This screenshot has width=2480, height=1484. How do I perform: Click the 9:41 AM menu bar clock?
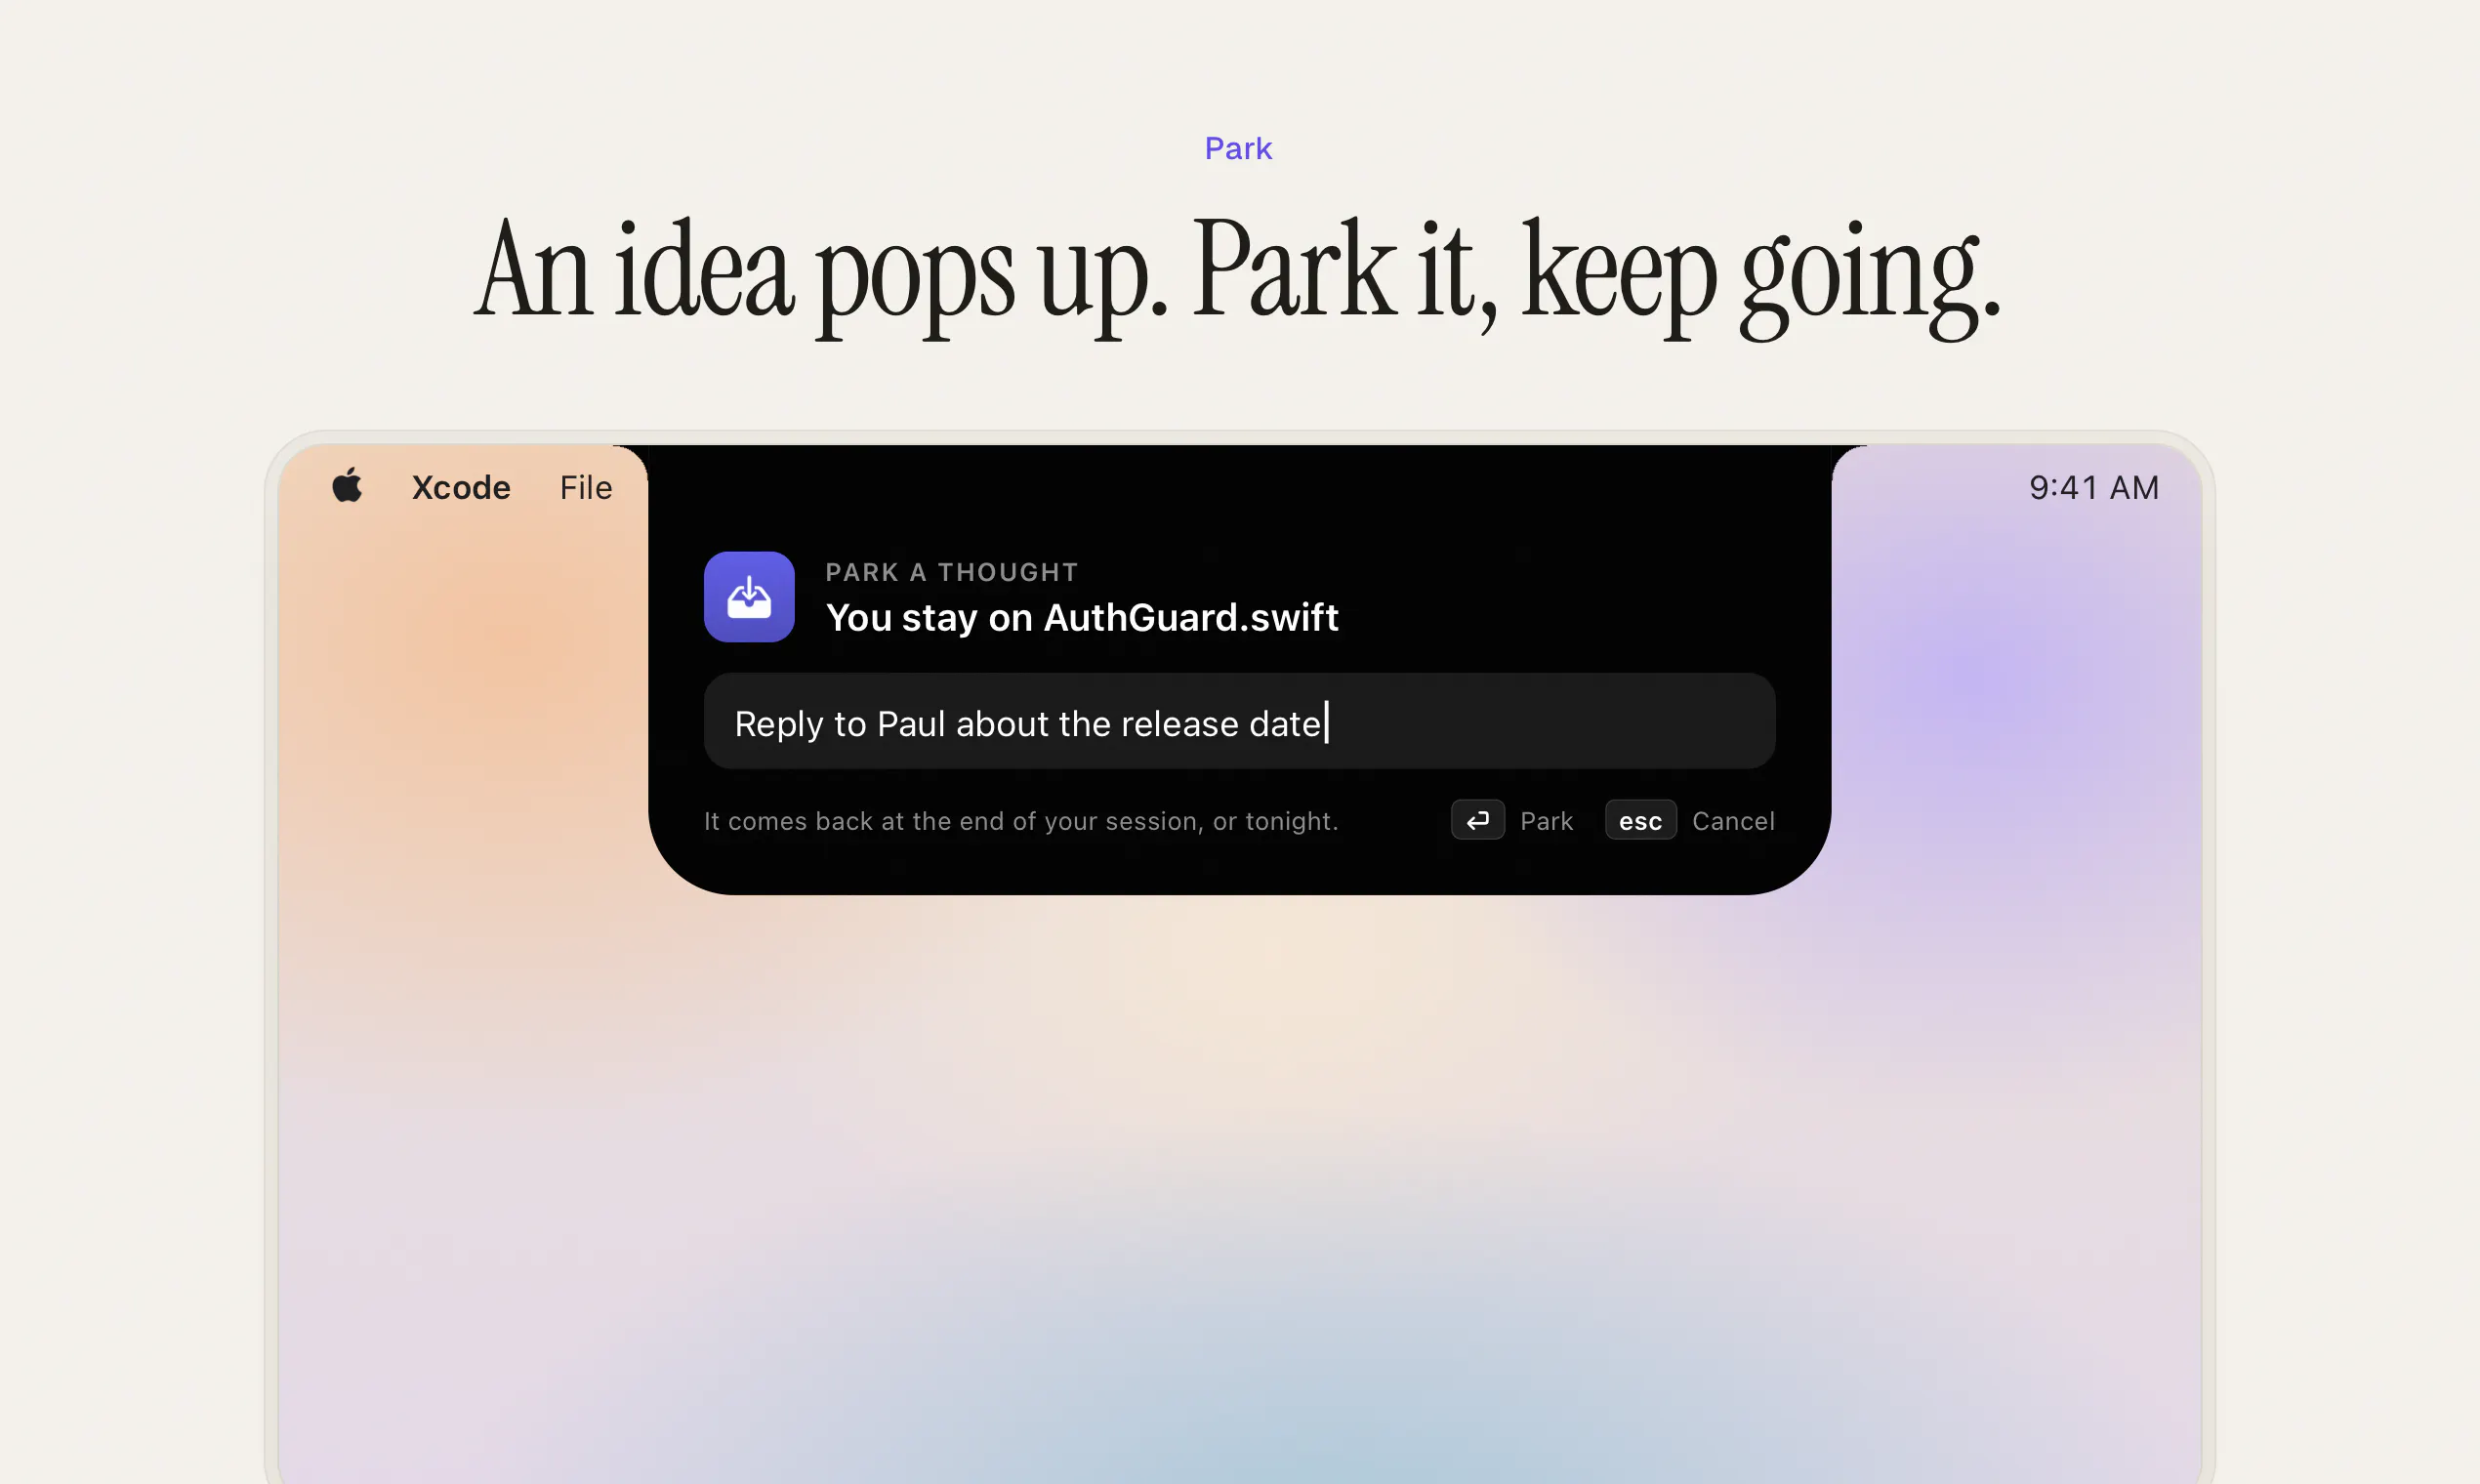point(2094,488)
